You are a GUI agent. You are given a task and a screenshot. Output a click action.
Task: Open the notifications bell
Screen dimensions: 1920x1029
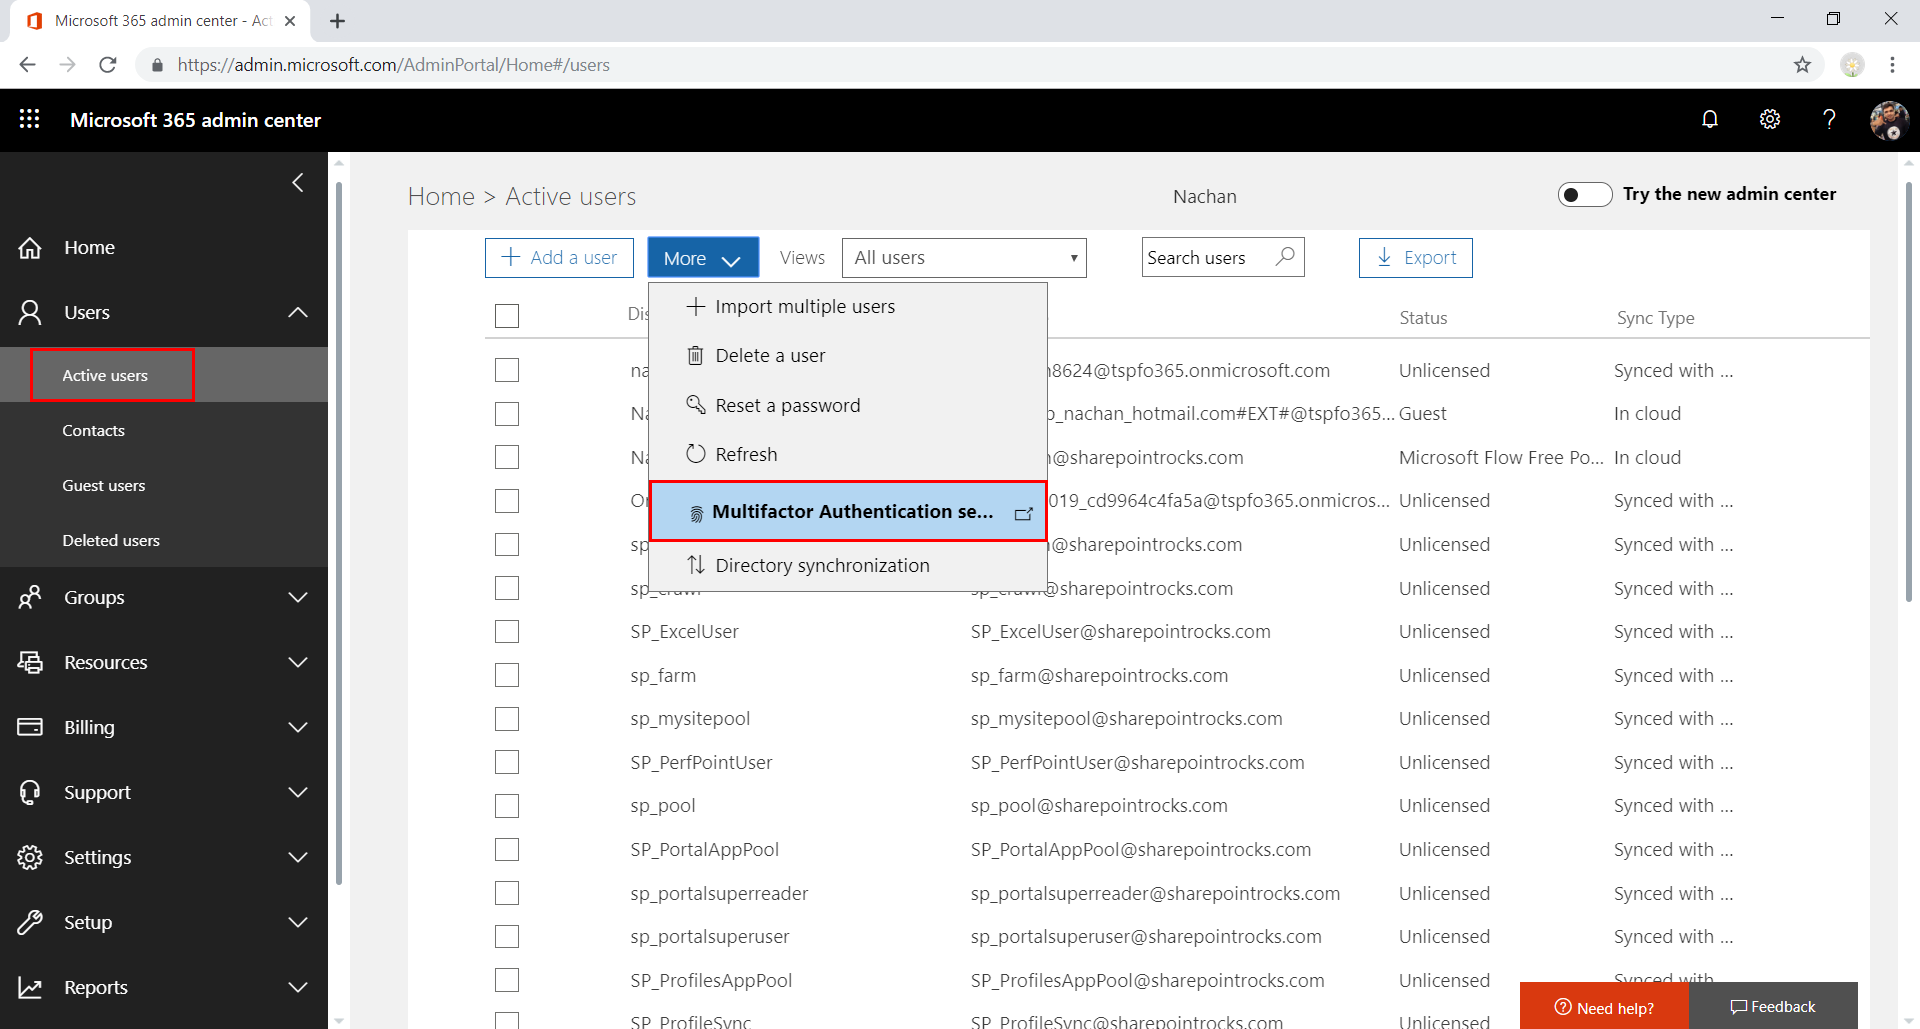[1710, 119]
